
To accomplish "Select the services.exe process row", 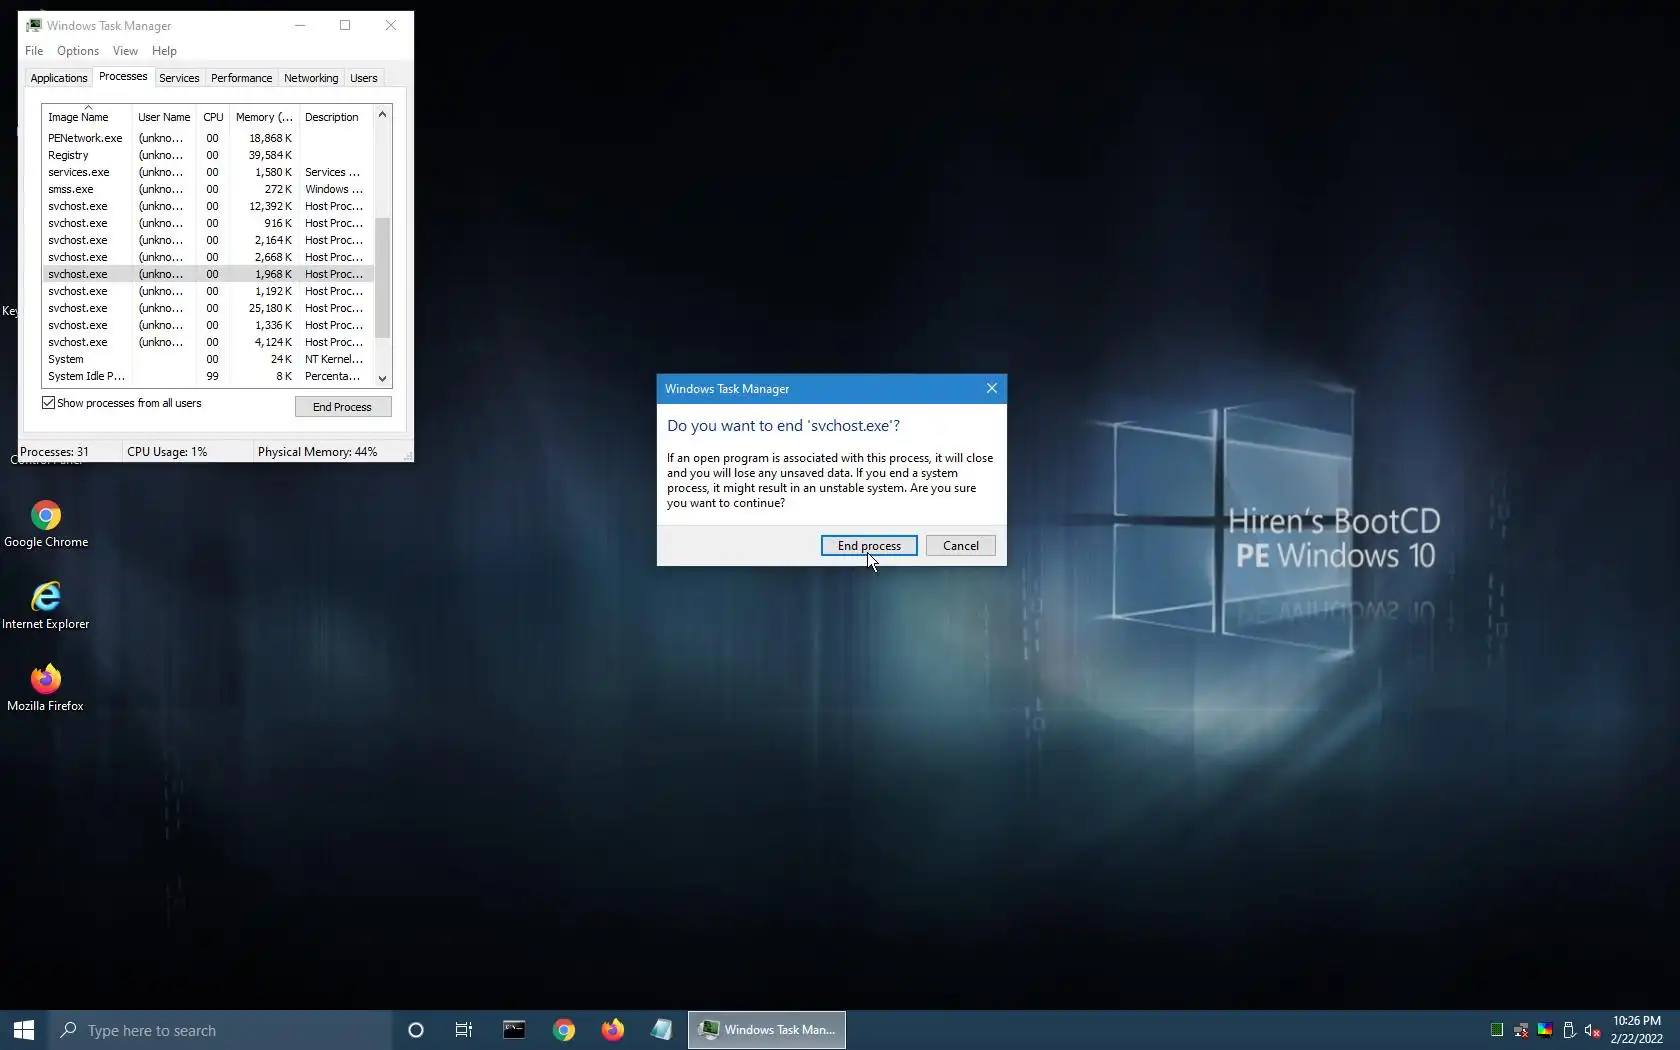I will coord(208,172).
